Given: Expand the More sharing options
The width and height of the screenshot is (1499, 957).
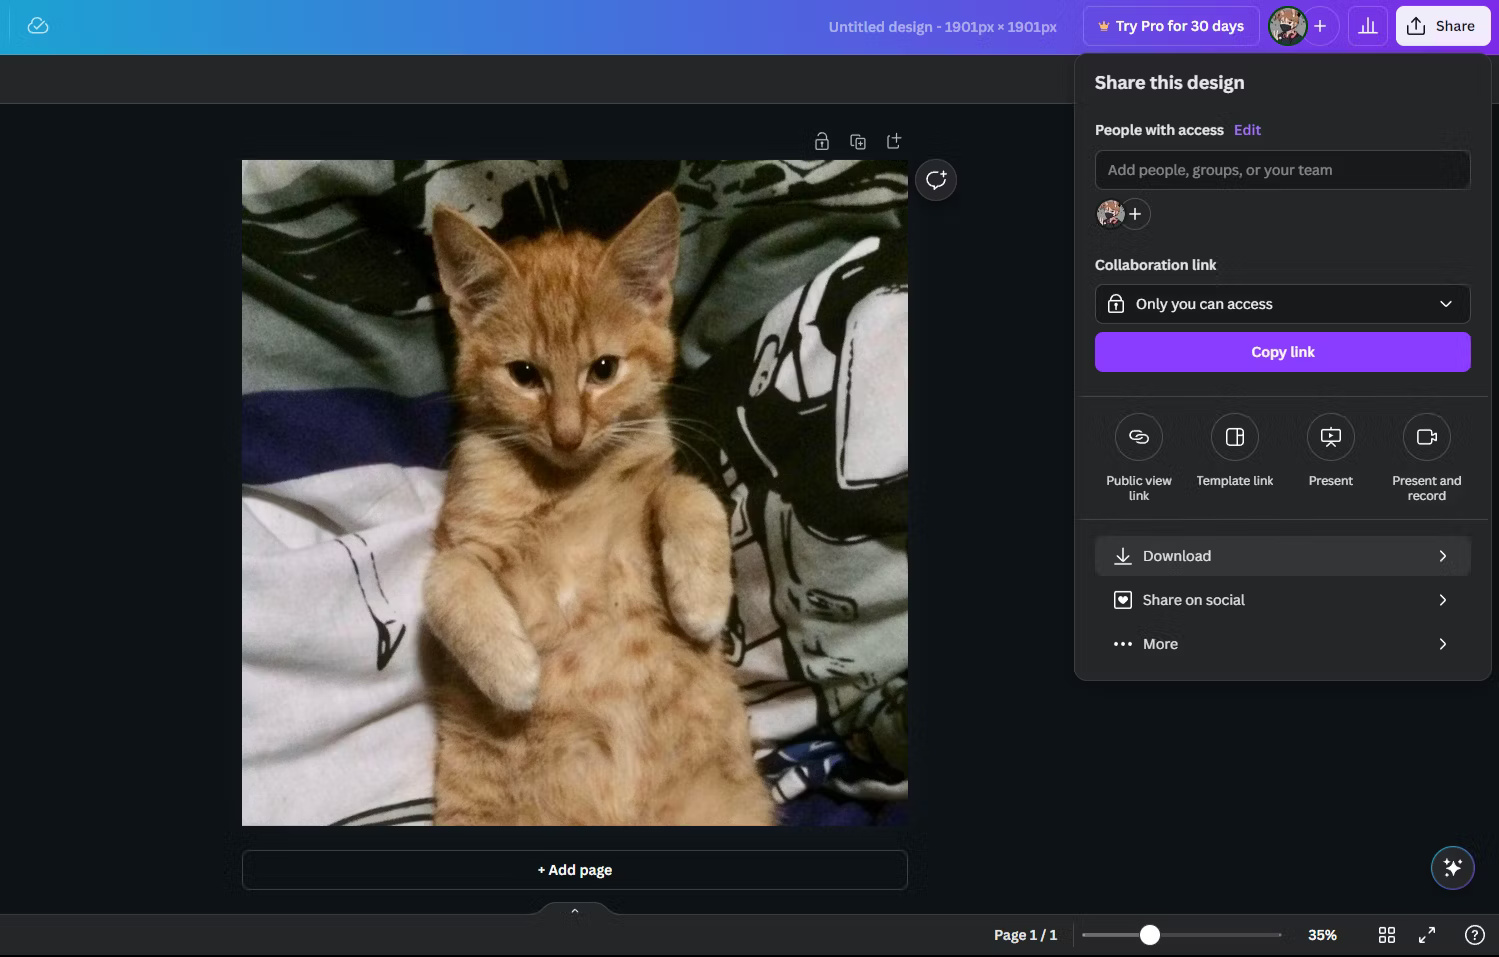Looking at the screenshot, I should pyautogui.click(x=1283, y=644).
